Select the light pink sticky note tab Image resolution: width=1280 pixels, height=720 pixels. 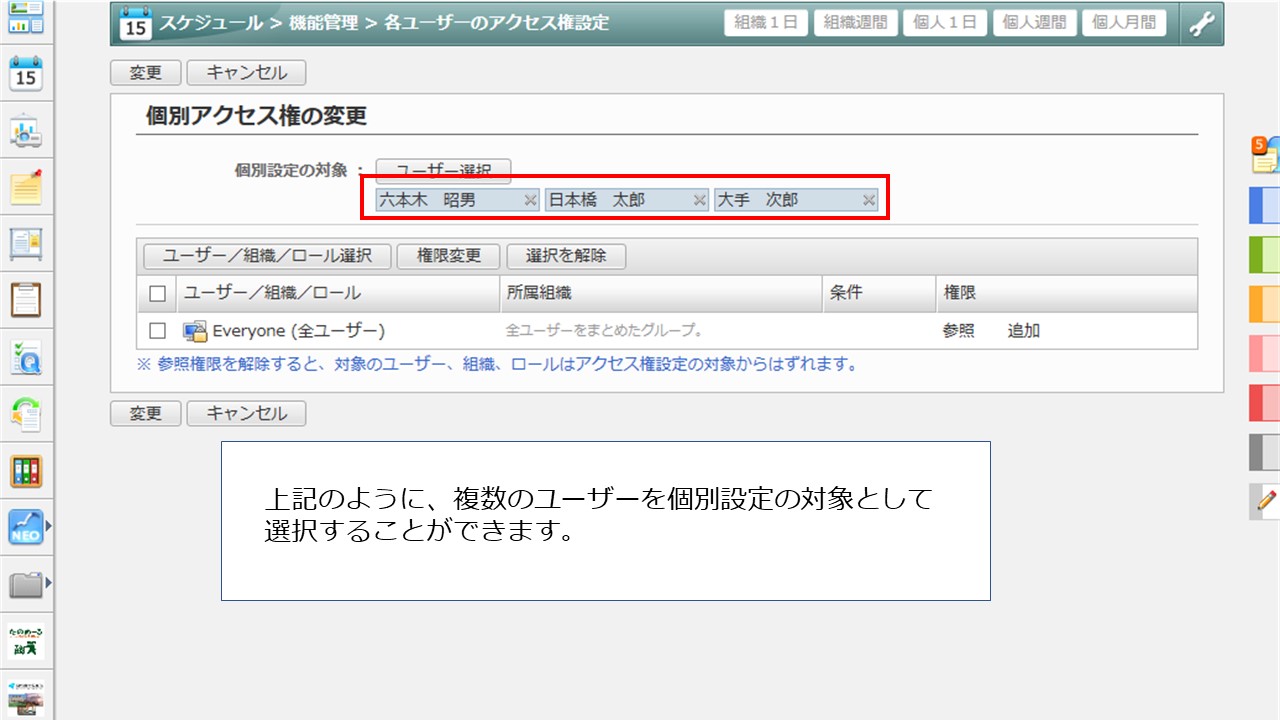[x=1265, y=353]
